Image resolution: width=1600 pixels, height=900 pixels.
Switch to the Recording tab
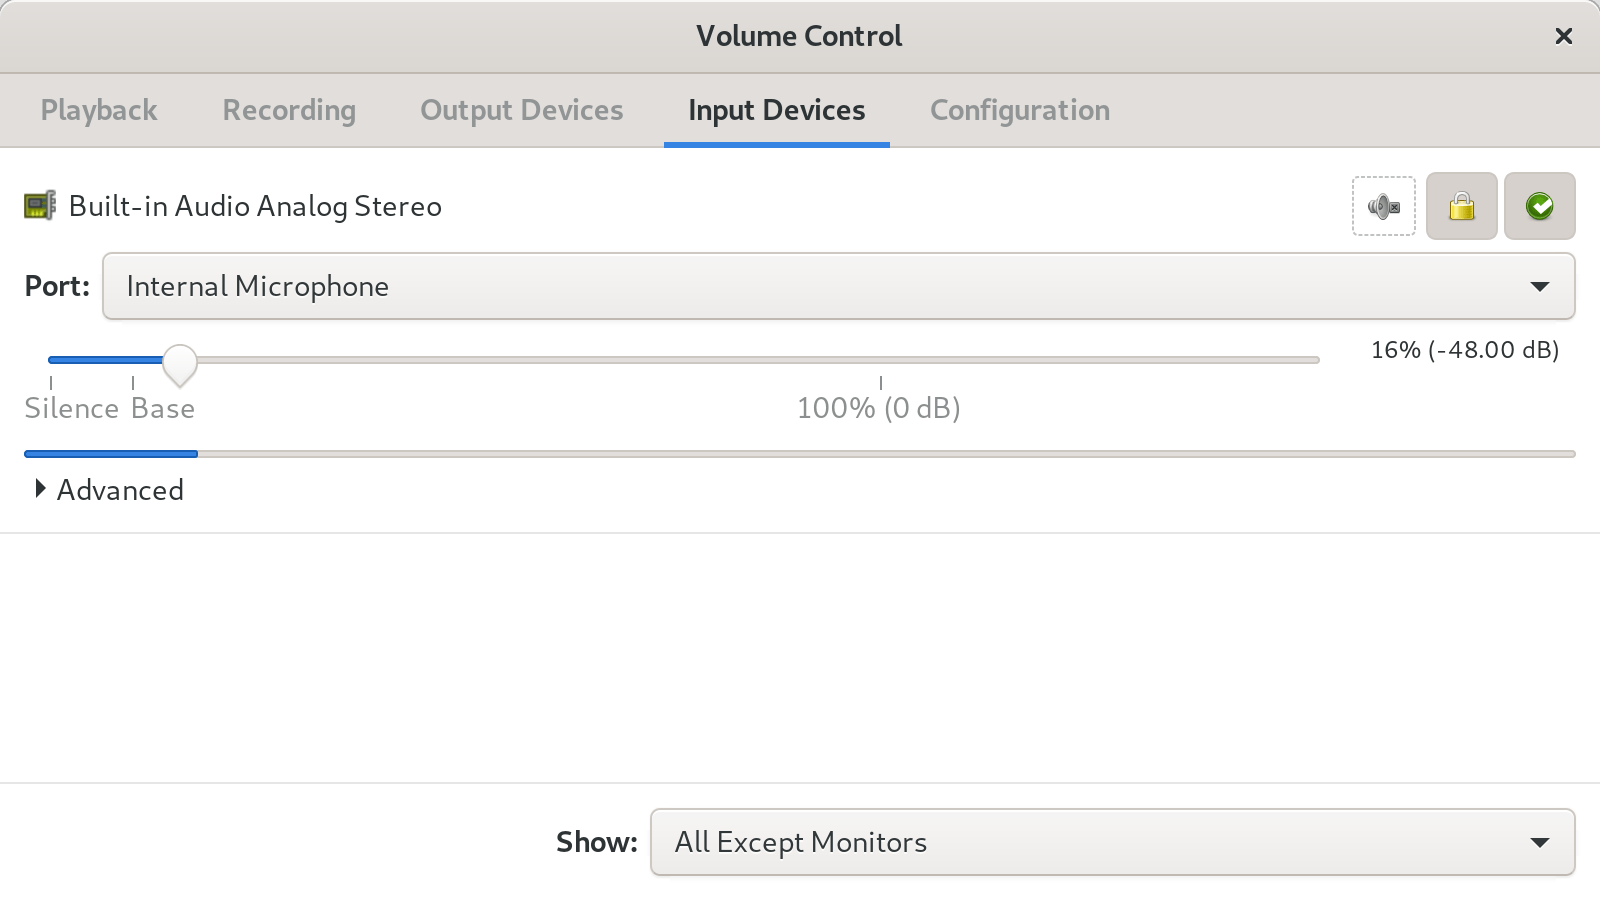click(288, 110)
